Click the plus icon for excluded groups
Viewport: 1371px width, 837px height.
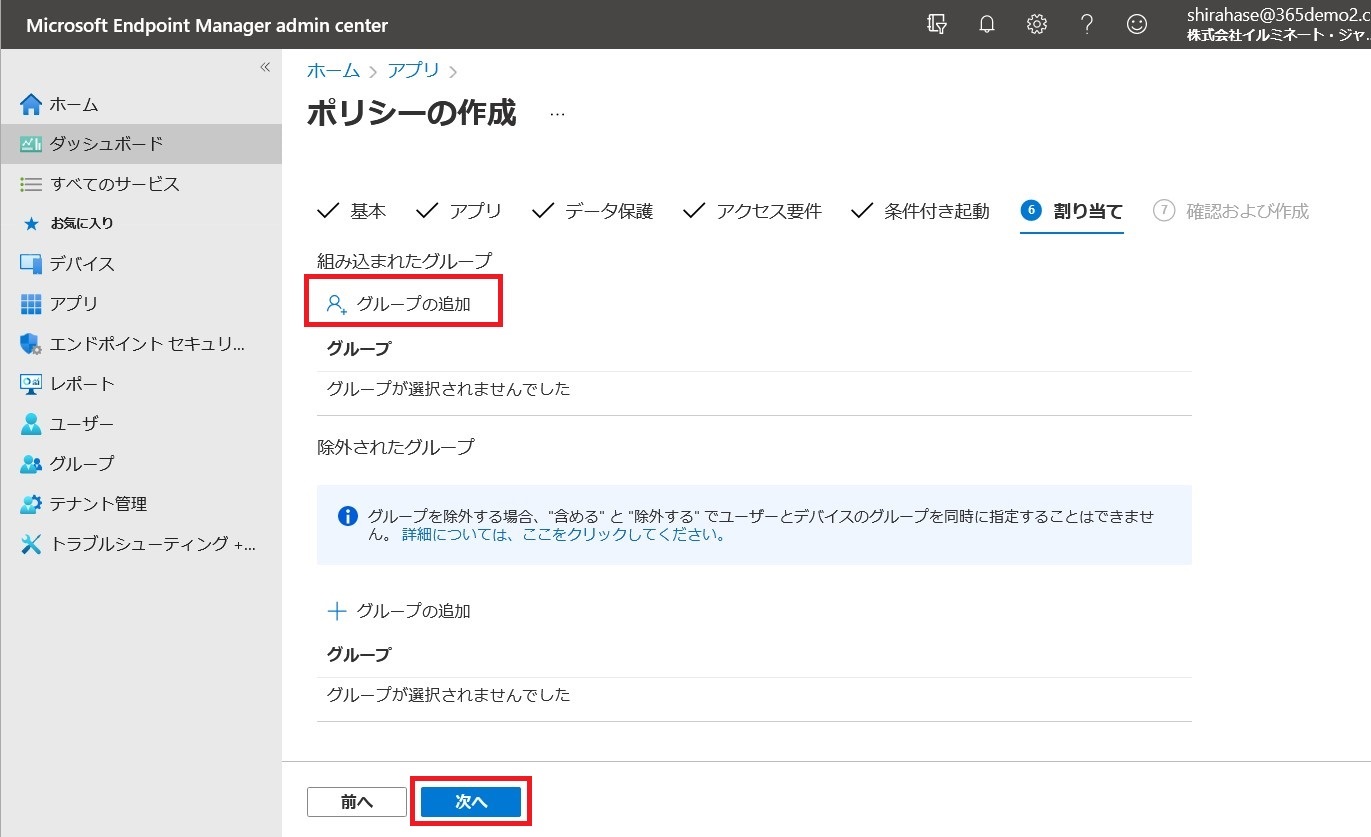pyautogui.click(x=337, y=611)
